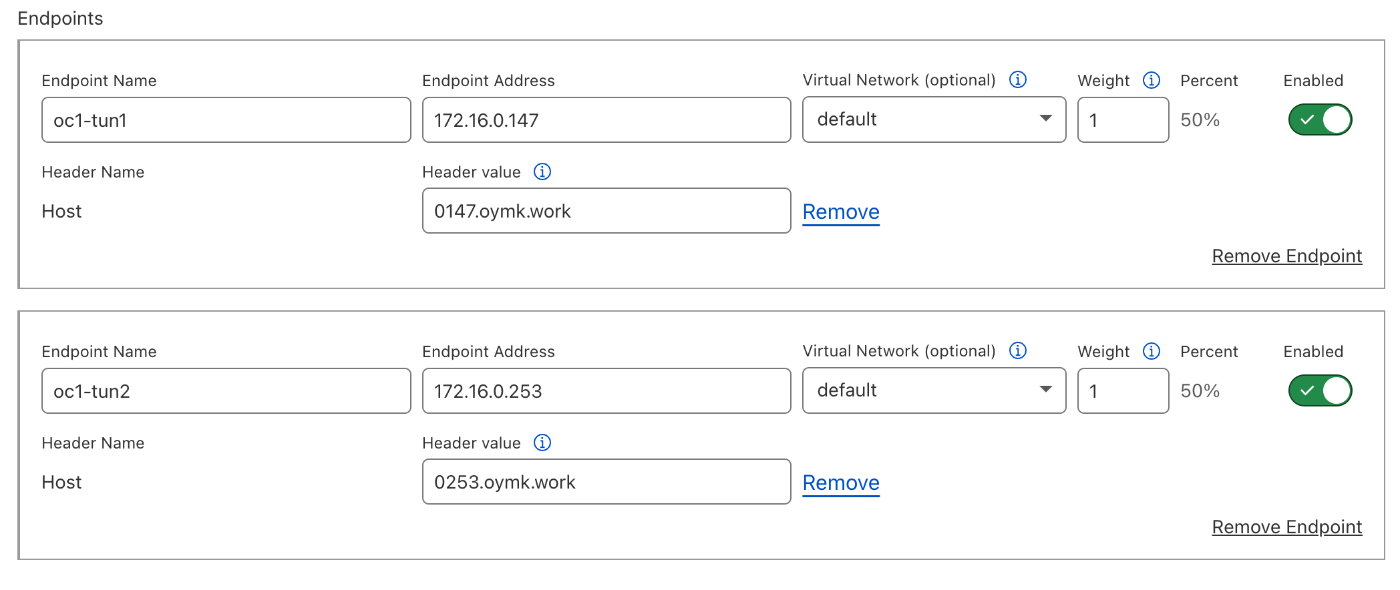
Task: Click info icon next to oc1-tun1 Weight label
Action: pos(1151,80)
